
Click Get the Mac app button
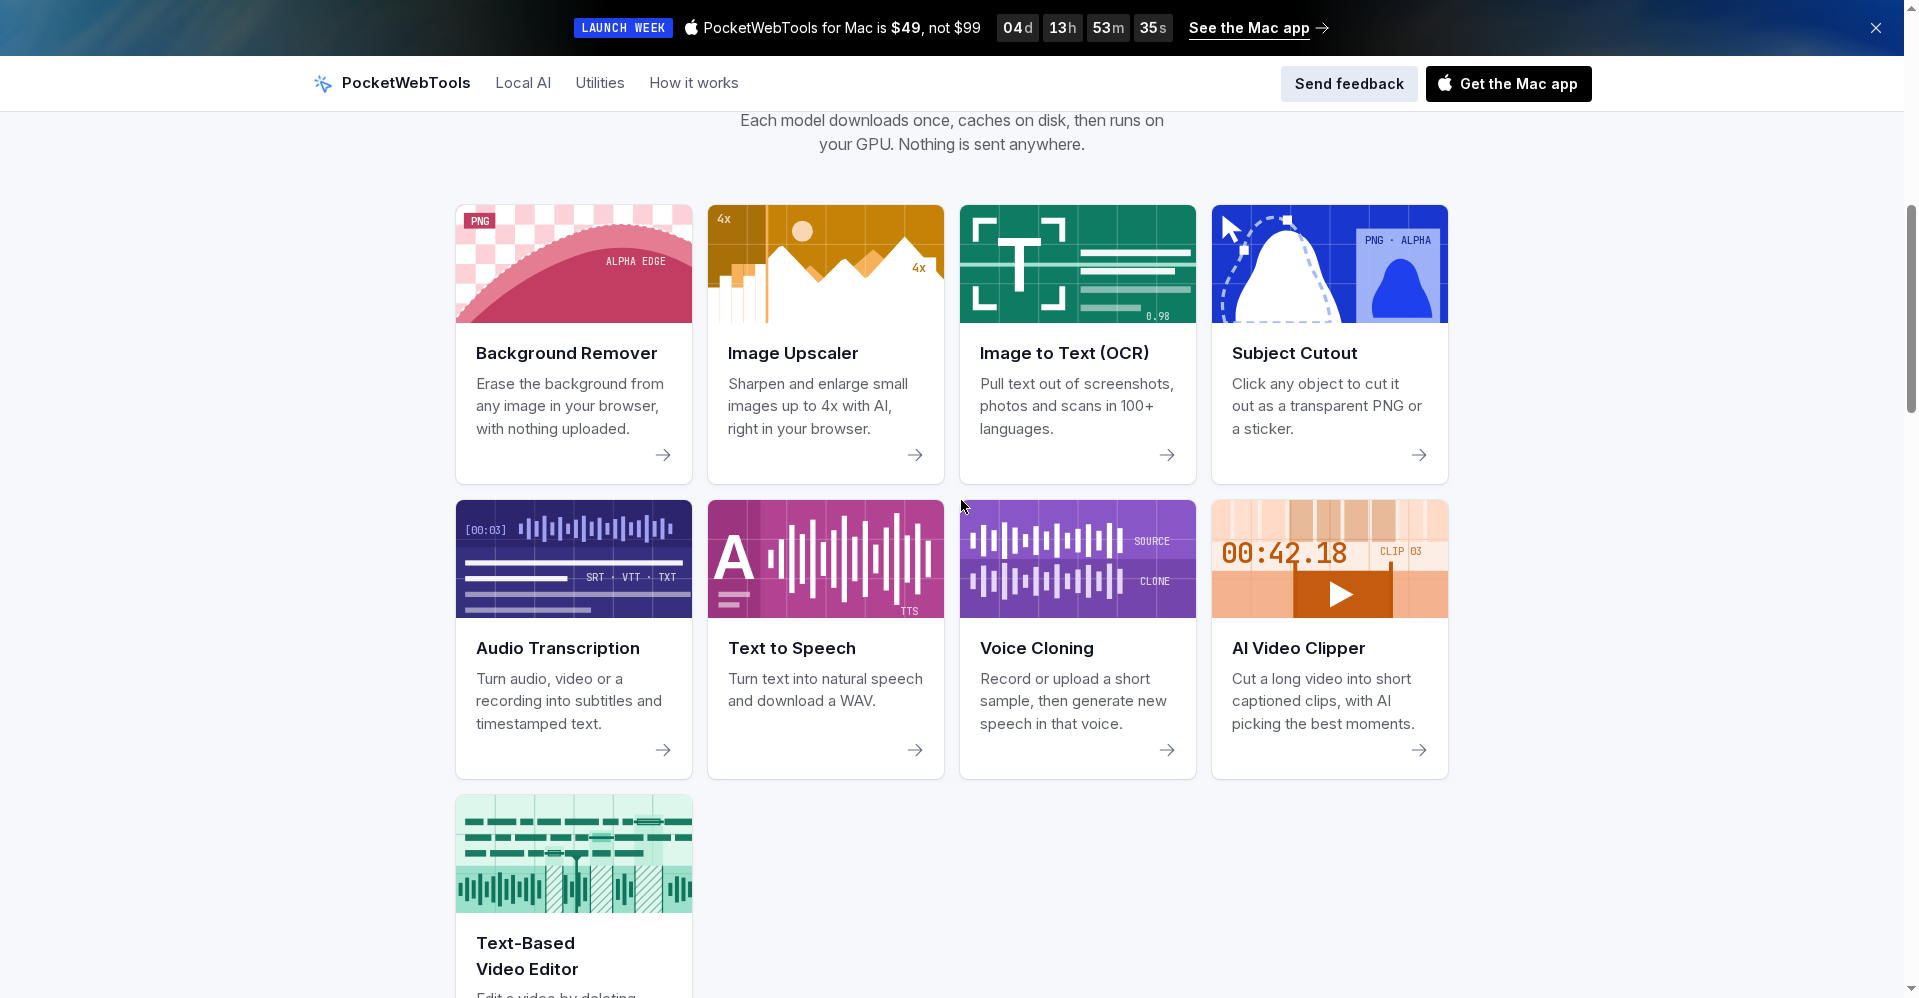(x=1508, y=84)
